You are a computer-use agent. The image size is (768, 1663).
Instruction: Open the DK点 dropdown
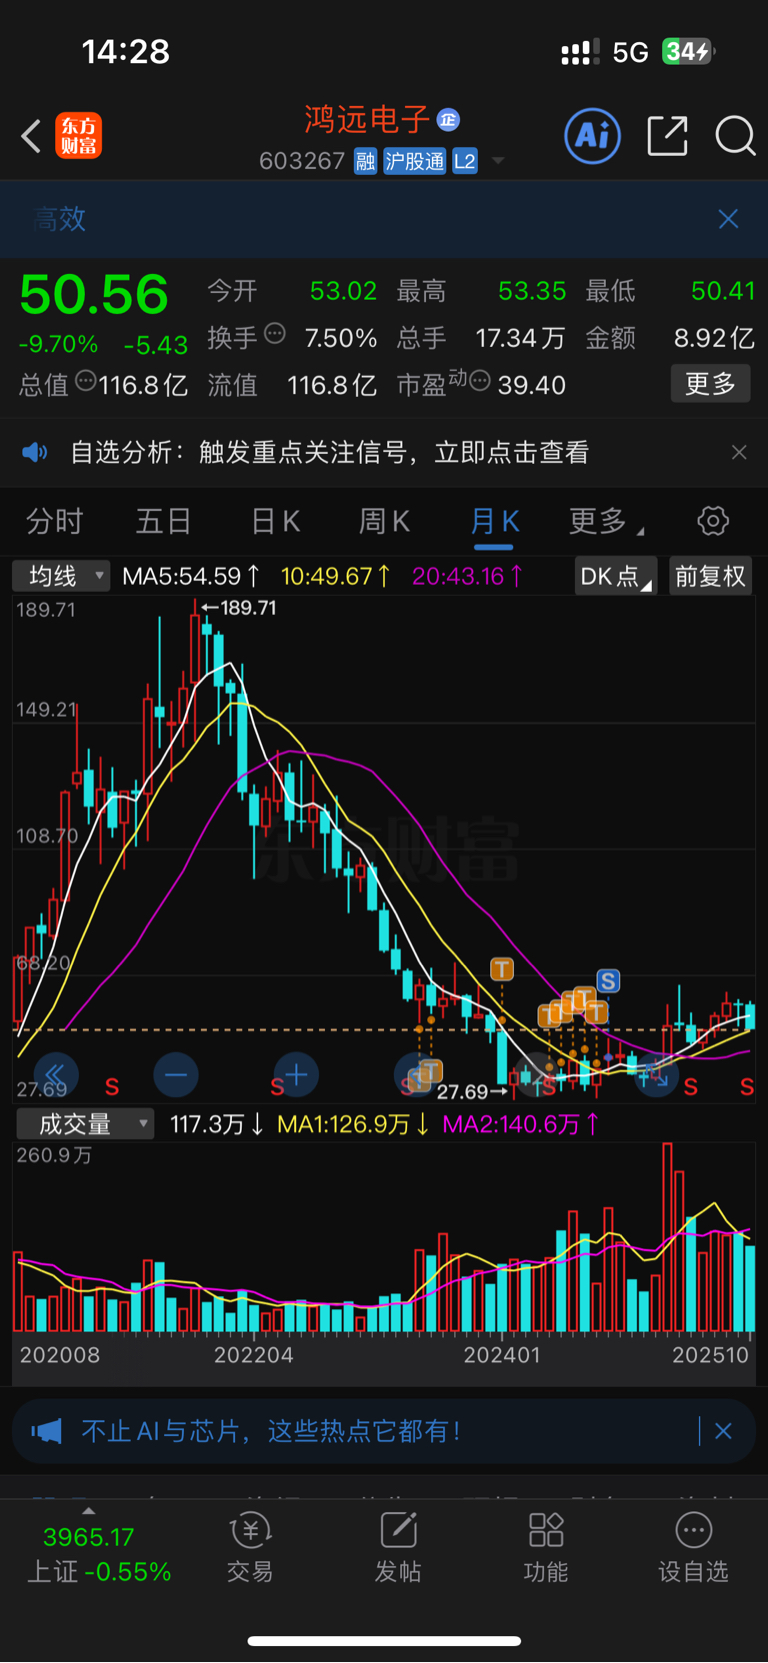coord(616,576)
